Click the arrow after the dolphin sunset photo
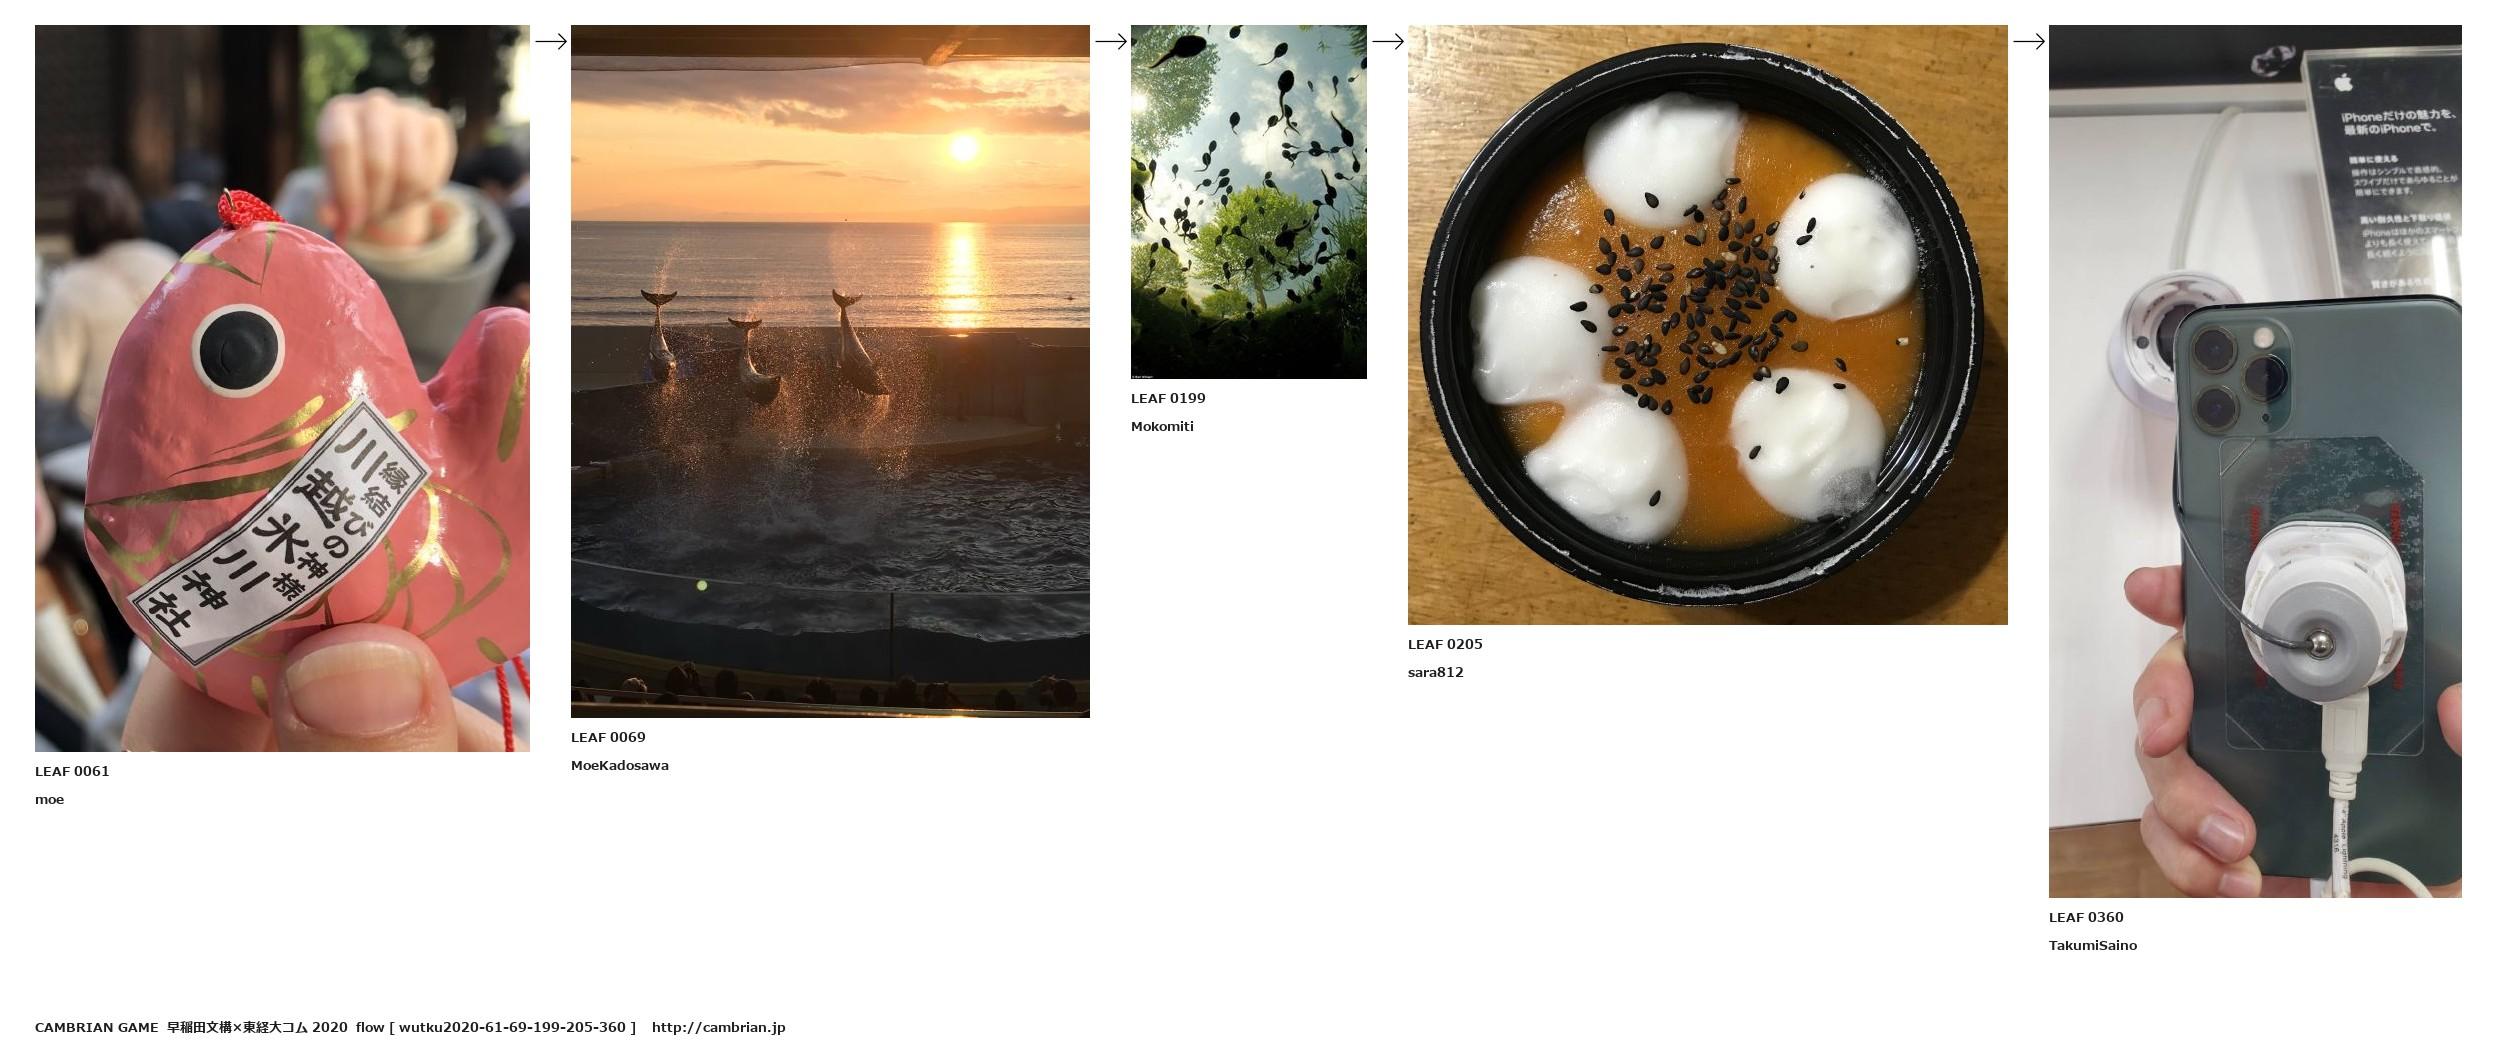The image size is (2497, 1052). 1111,41
